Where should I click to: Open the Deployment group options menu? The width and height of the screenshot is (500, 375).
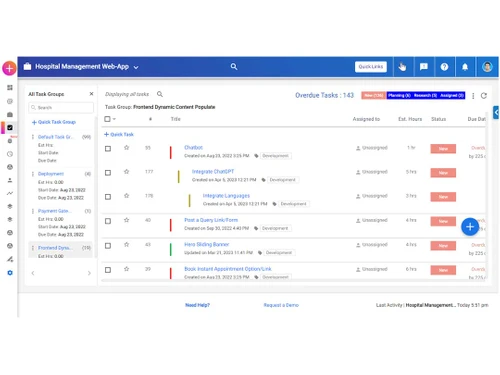(33, 174)
